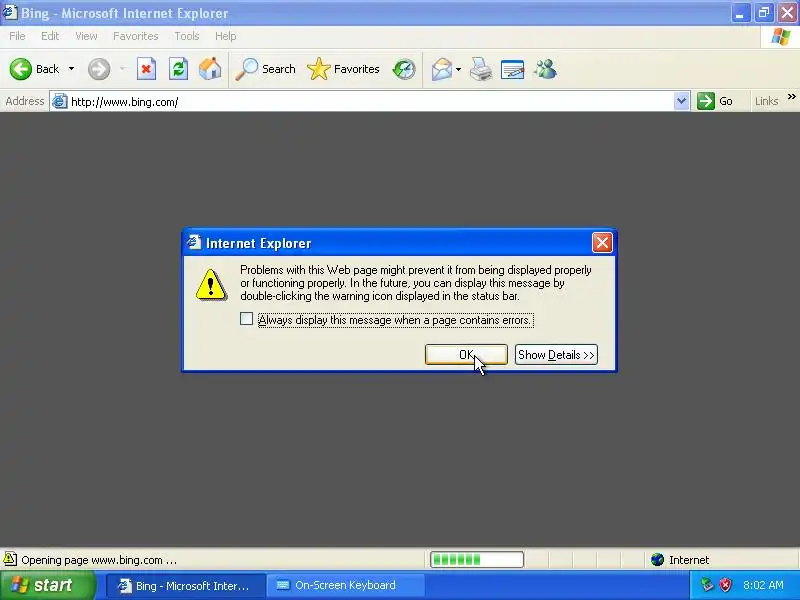This screenshot has width=800, height=600.
Task: Click the yellow warning triangle in dialog
Action: click(x=211, y=284)
